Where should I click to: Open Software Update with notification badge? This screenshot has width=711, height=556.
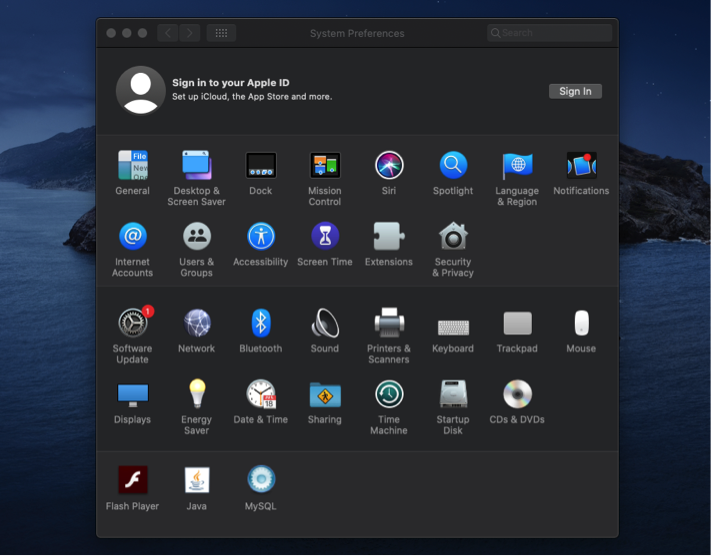[133, 323]
